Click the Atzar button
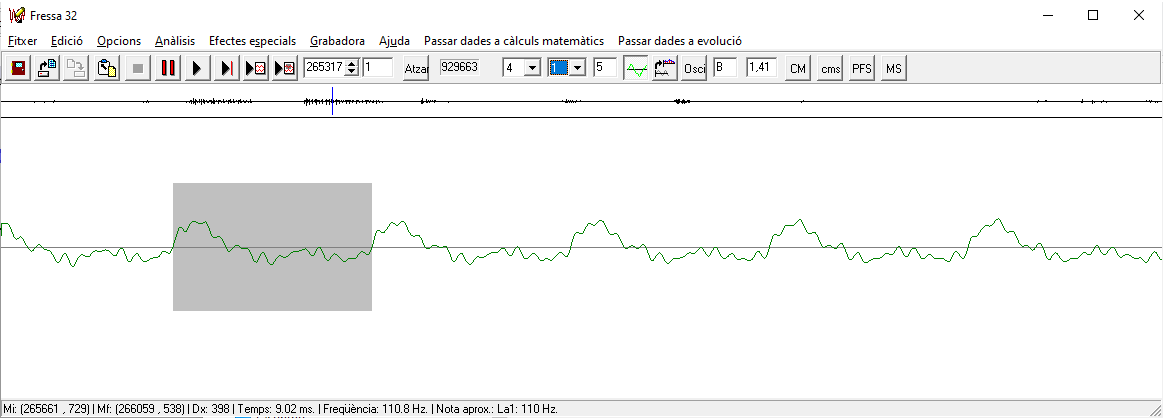This screenshot has width=1163, height=418. point(415,69)
